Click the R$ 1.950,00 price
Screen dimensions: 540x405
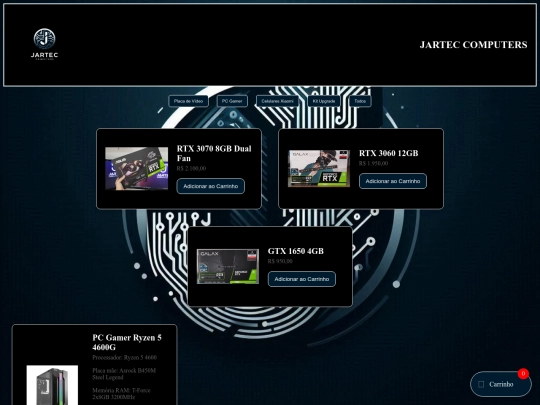pyautogui.click(x=374, y=164)
